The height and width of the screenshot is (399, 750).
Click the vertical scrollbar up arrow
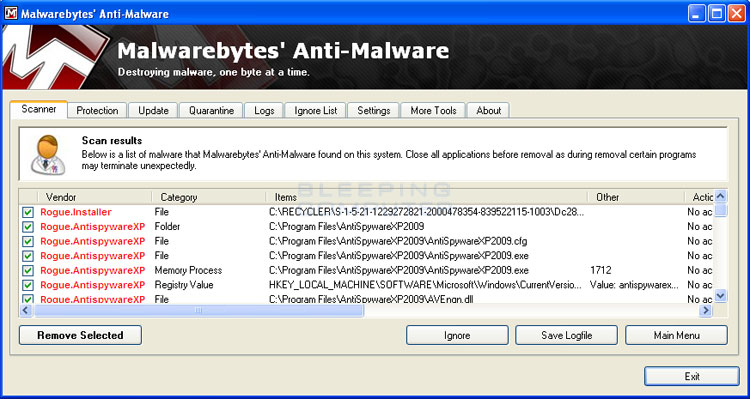click(x=720, y=196)
